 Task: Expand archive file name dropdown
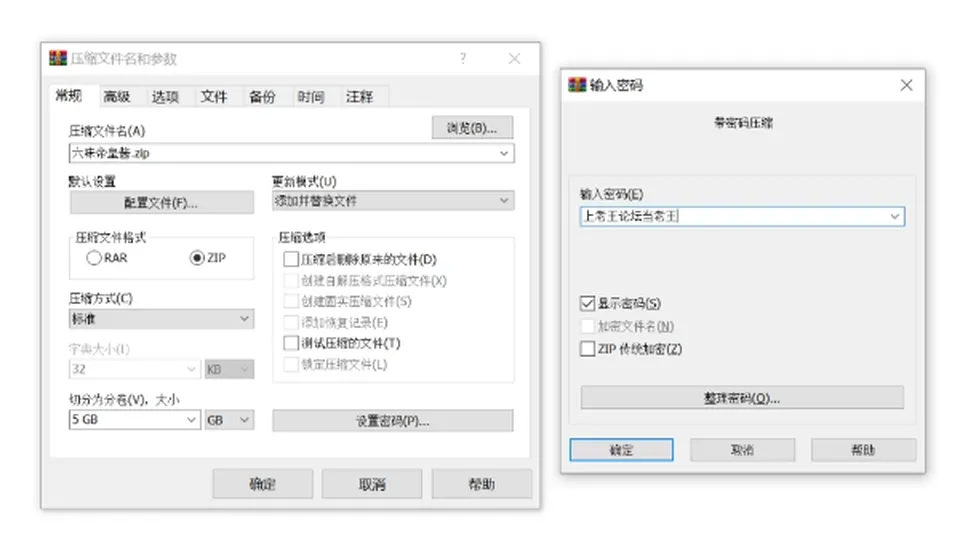[x=504, y=153]
